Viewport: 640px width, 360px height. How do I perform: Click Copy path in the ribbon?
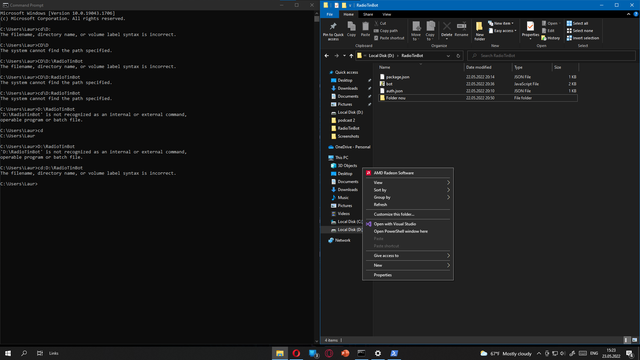pos(386,31)
